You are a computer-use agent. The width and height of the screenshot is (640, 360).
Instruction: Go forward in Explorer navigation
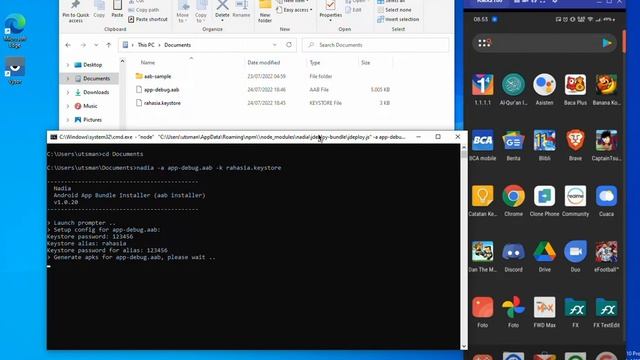click(83, 45)
